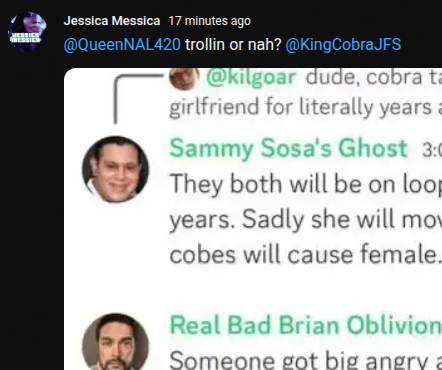442x370 pixels.
Task: Click the 'Someone got big angry' message
Action: 306,360
